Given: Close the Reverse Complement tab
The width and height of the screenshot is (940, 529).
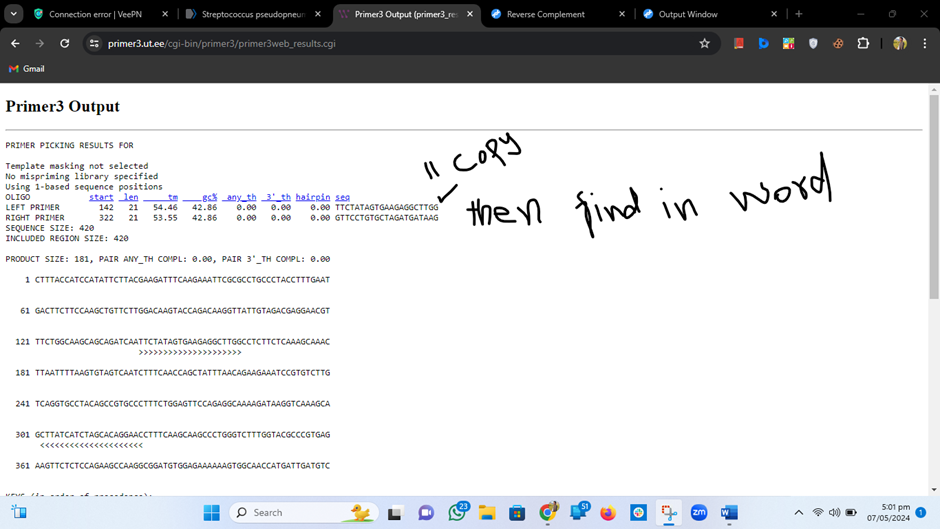Looking at the screenshot, I should click(622, 14).
